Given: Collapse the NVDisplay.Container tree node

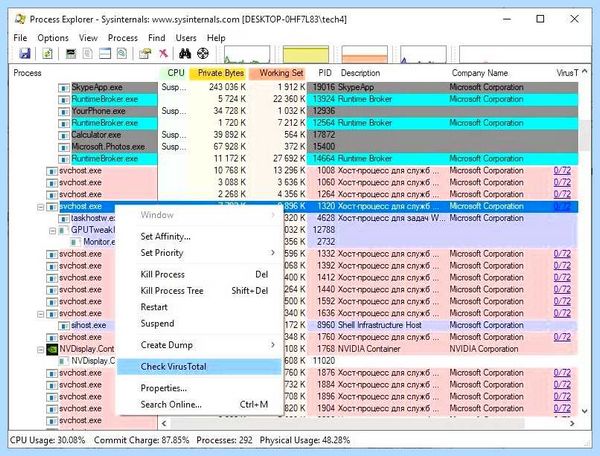Looking at the screenshot, I should [x=41, y=350].
